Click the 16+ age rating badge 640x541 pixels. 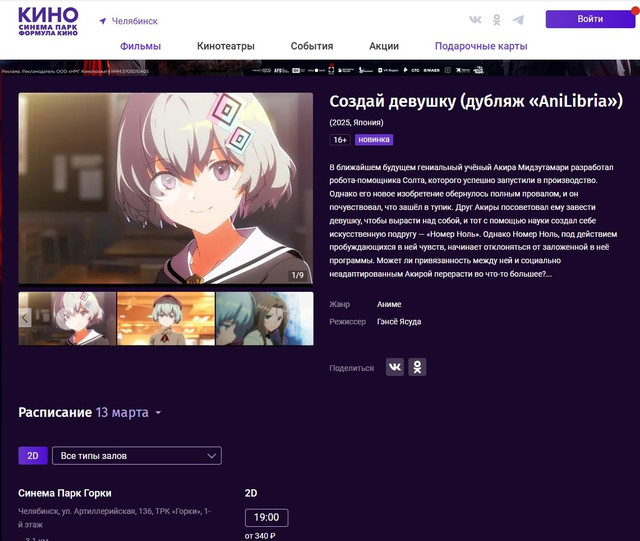pyautogui.click(x=340, y=140)
